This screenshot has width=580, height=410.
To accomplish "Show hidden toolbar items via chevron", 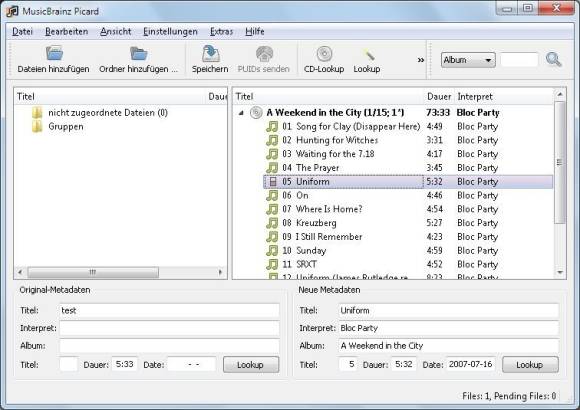I will click(421, 60).
